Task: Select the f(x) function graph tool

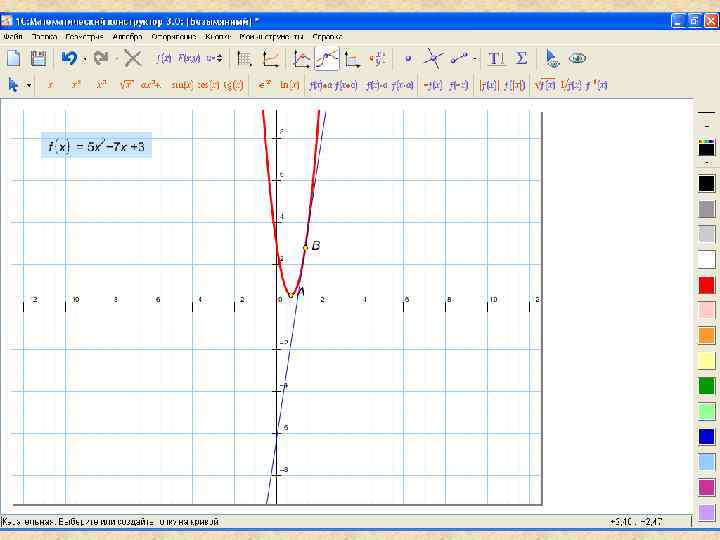Action: point(163,58)
